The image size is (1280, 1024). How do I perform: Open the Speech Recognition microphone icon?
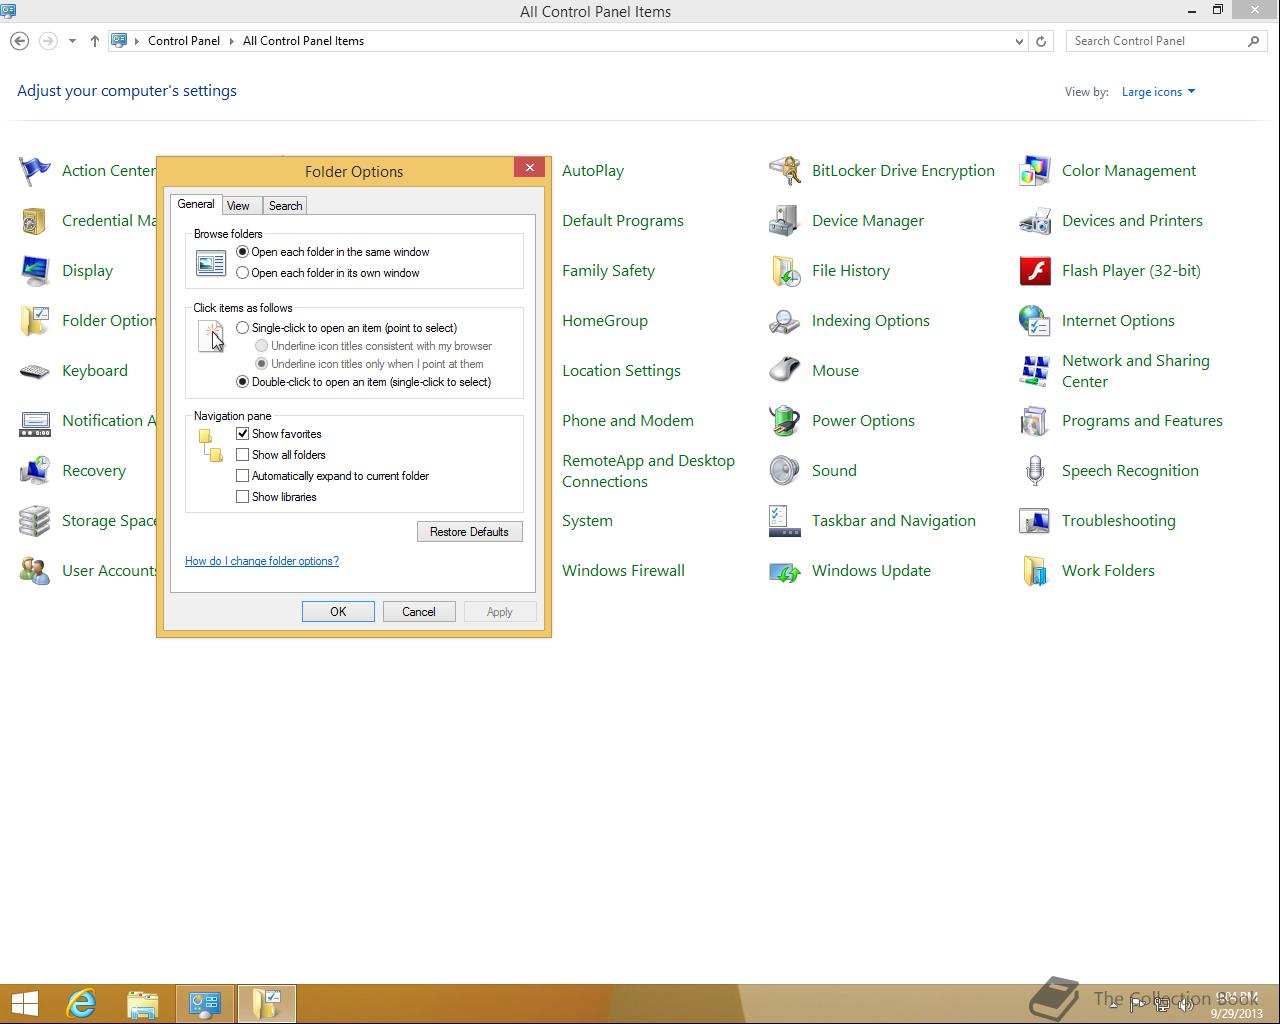[x=1034, y=471]
